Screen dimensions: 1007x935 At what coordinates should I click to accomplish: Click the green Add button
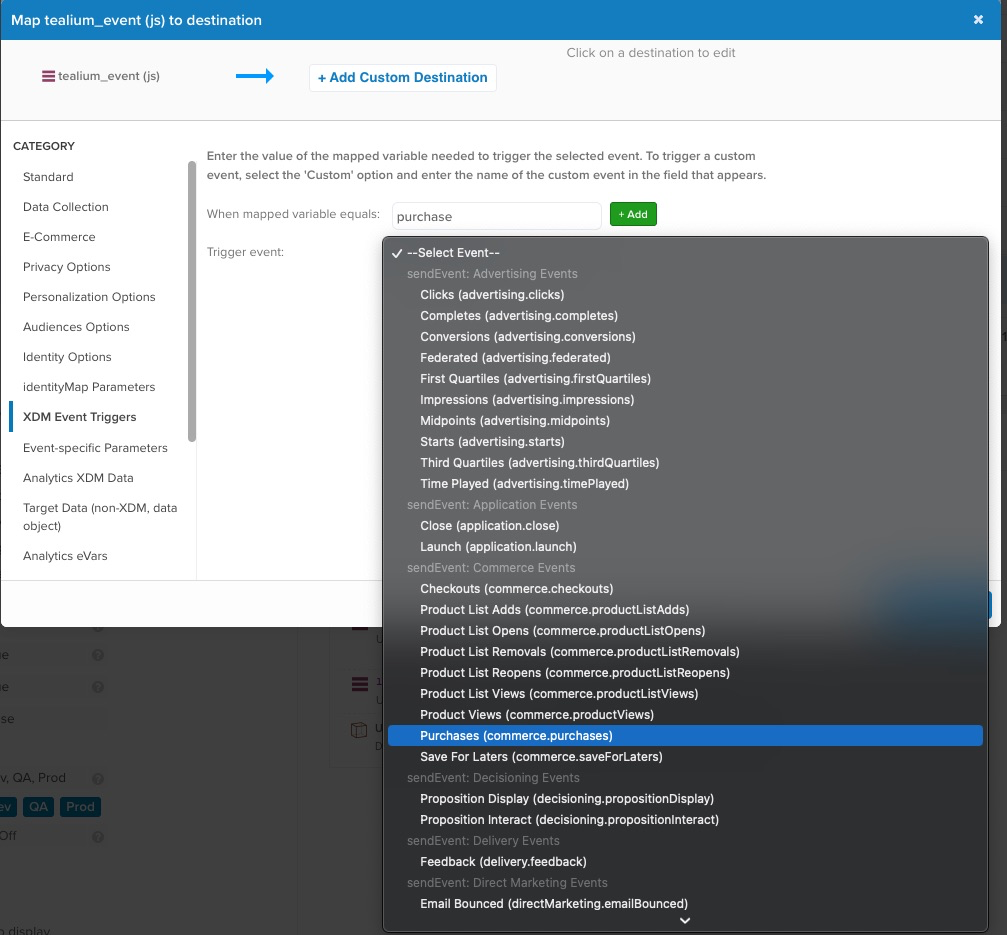point(632,214)
